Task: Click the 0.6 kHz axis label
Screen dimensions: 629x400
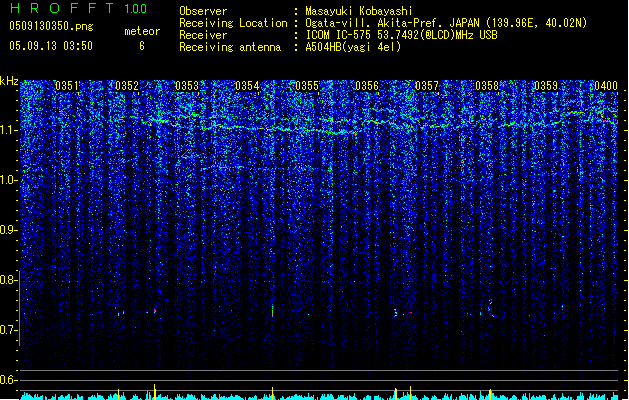Action: [x=9, y=380]
